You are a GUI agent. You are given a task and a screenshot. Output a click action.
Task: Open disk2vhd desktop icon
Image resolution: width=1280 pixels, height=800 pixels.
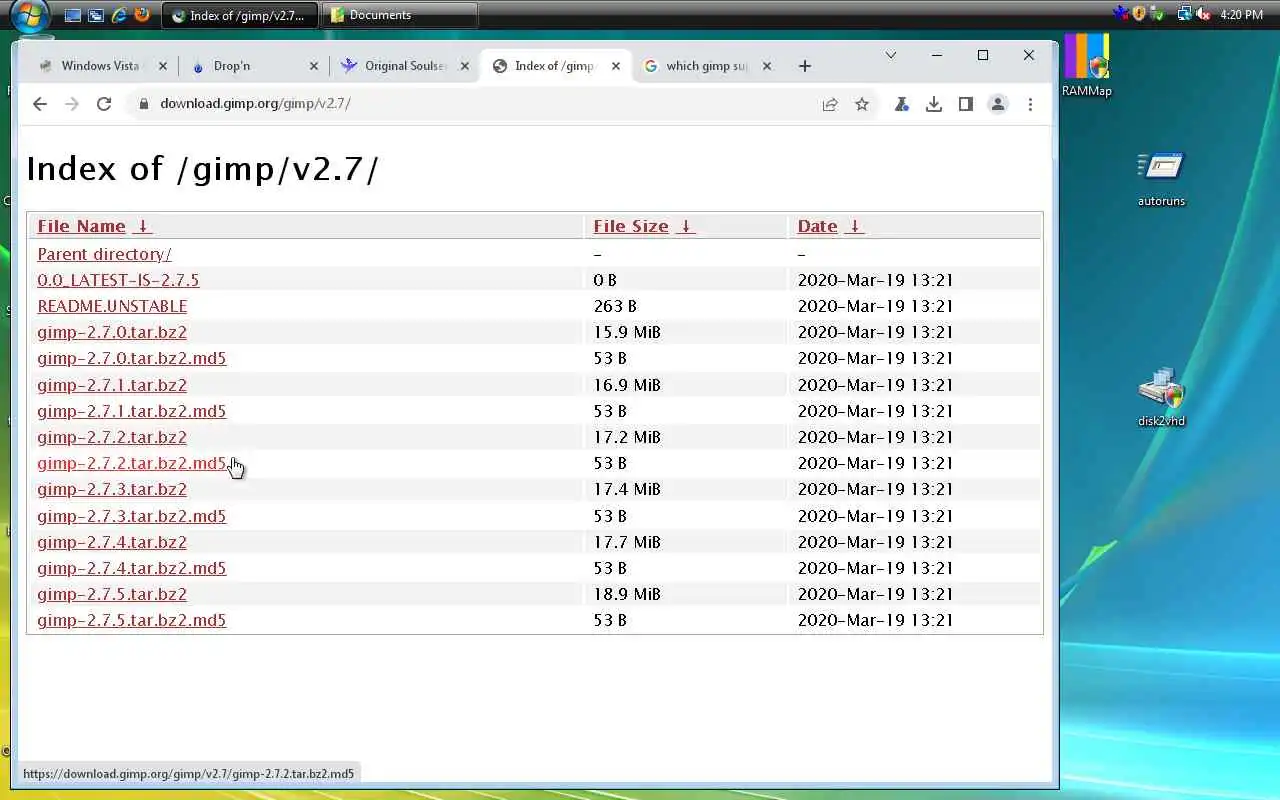[x=1161, y=398]
